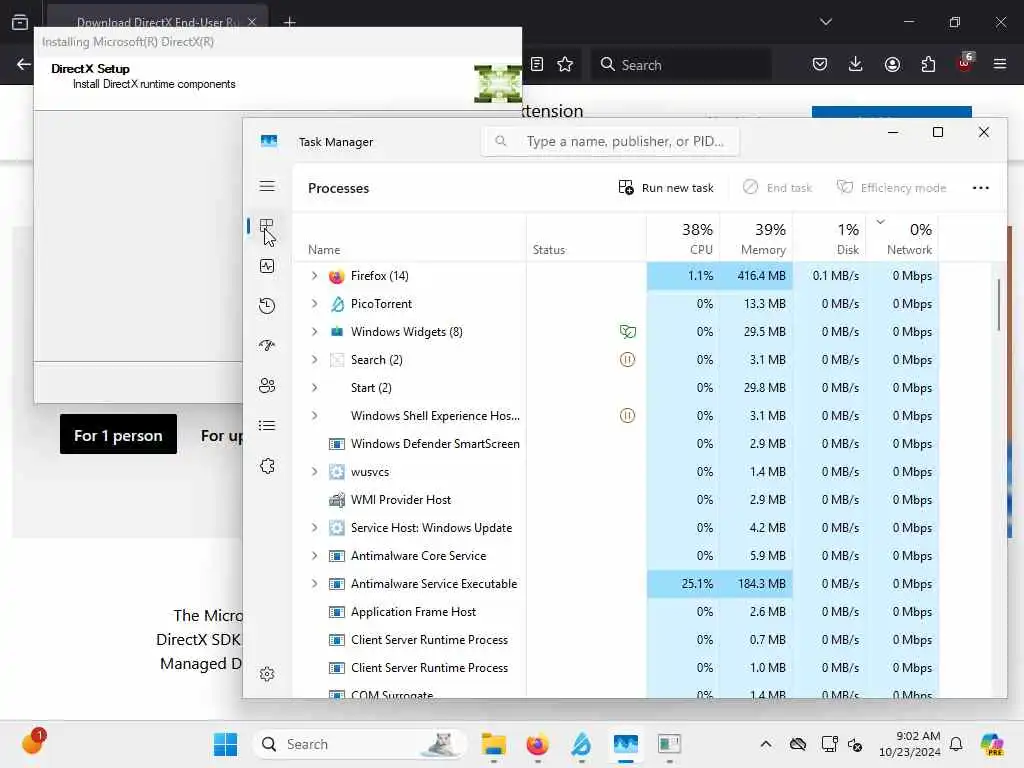Toggle Firefox reader view icon
The image size is (1024, 768).
[537, 65]
